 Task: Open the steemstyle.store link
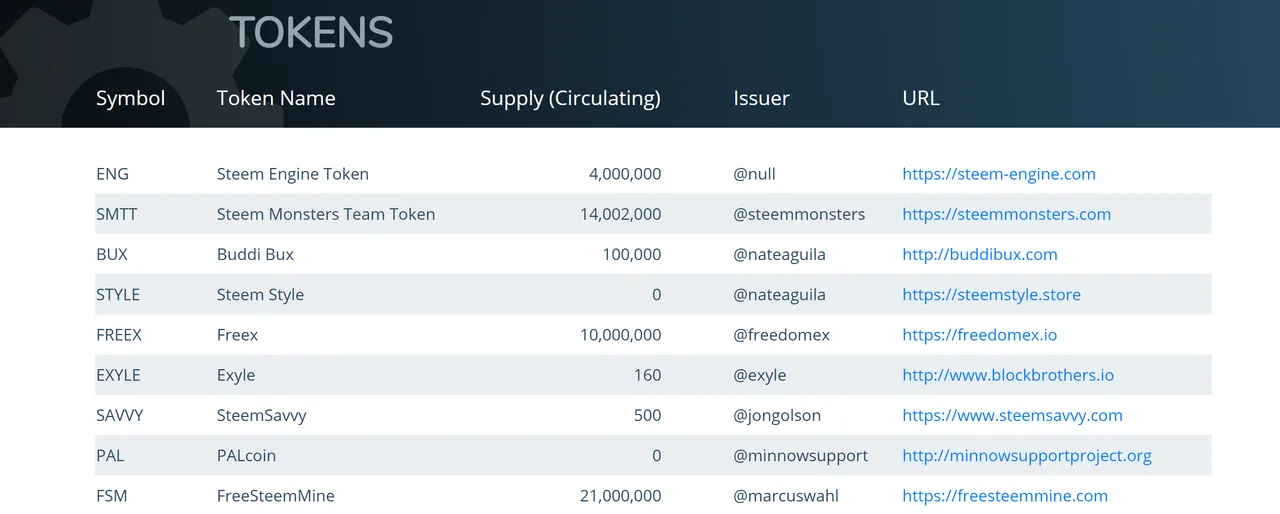coord(991,295)
